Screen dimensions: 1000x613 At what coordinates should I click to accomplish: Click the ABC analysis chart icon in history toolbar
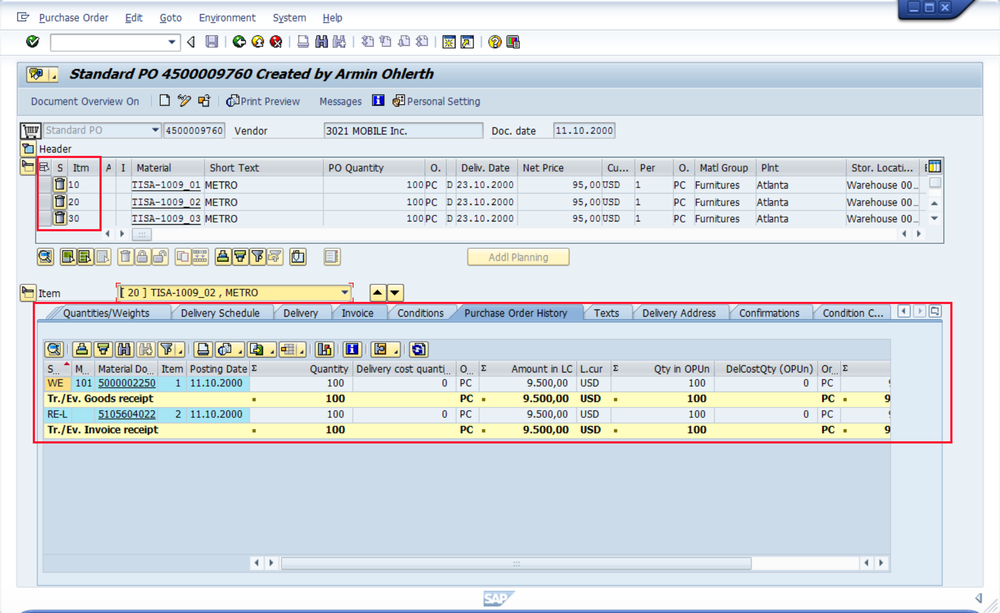coord(325,349)
